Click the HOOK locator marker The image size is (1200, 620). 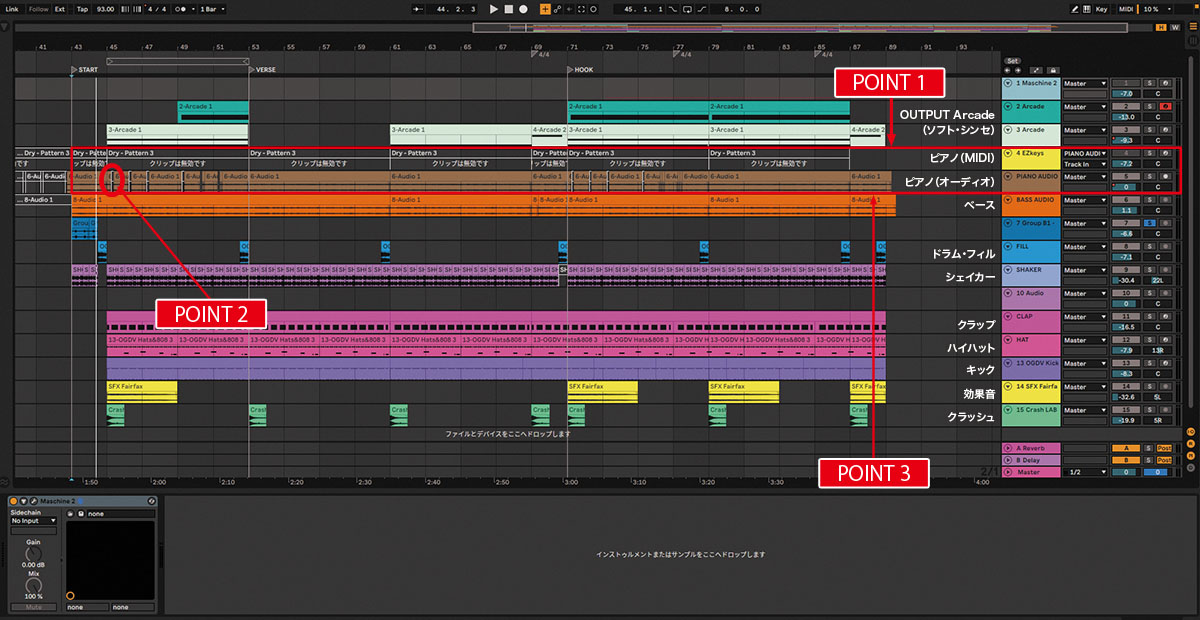click(582, 70)
